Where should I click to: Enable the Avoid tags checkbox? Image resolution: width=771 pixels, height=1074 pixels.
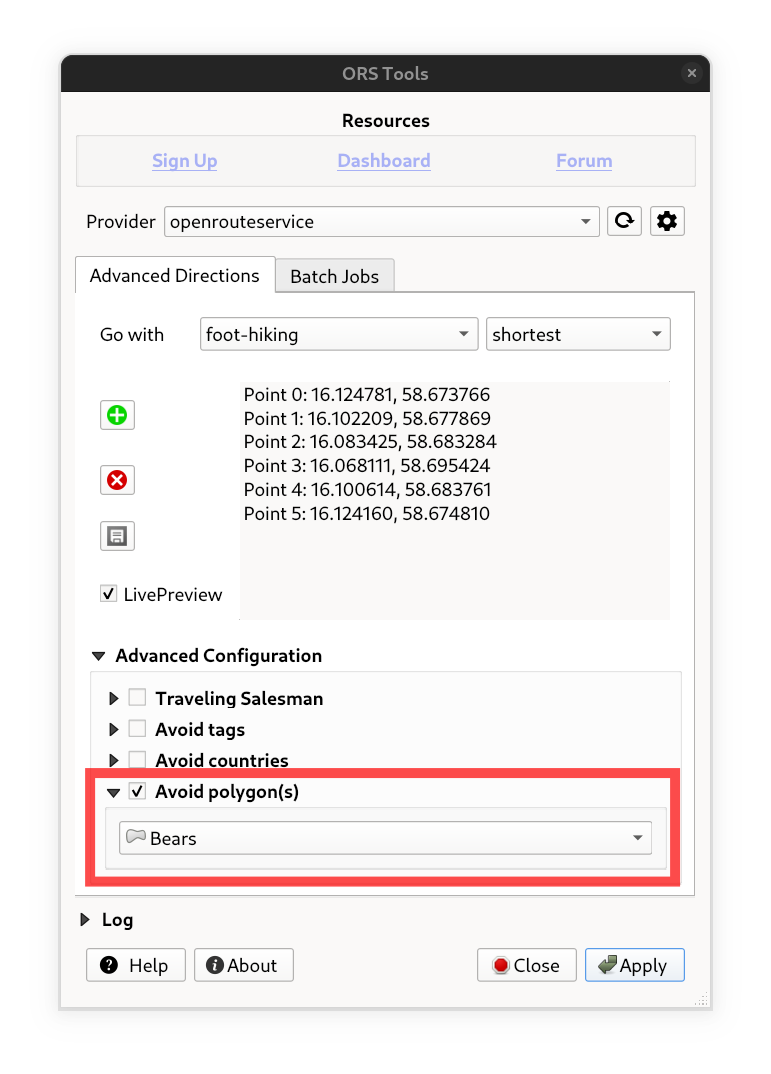pyautogui.click(x=137, y=730)
